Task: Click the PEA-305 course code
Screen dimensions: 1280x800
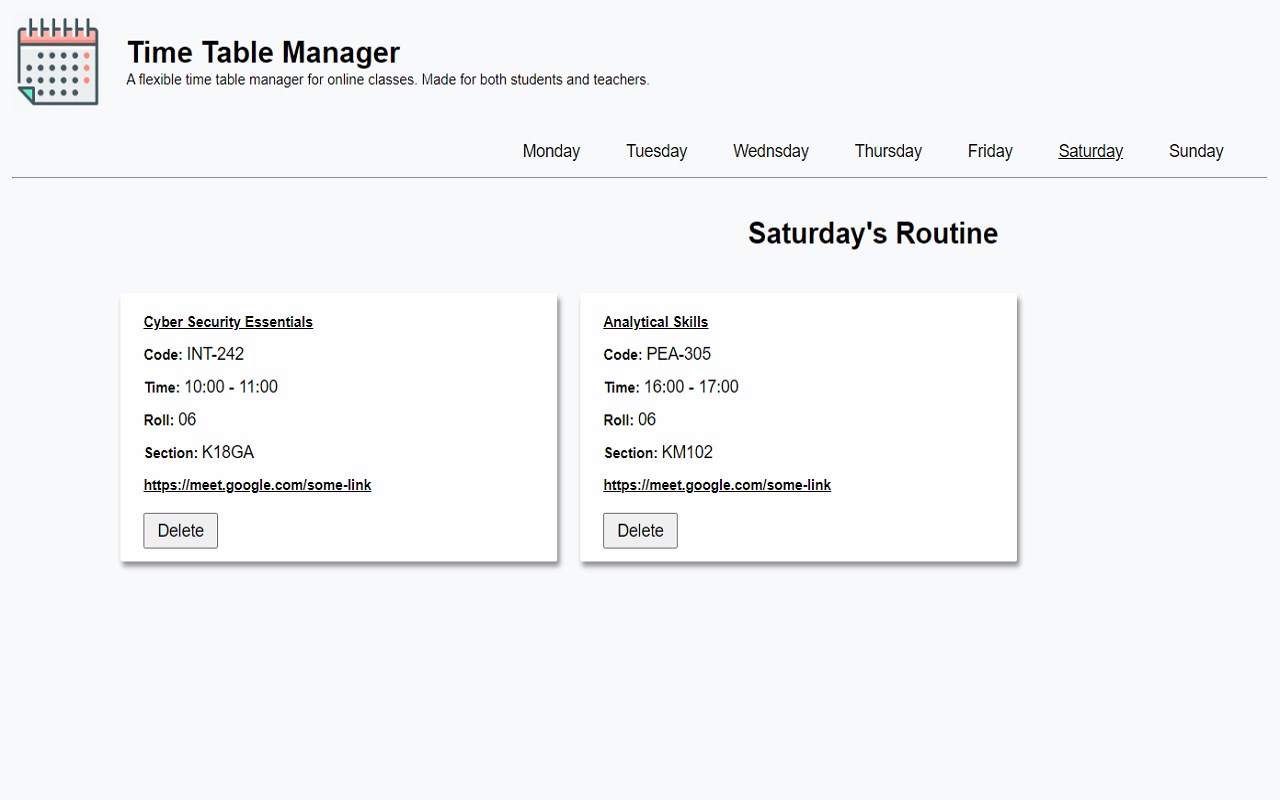Action: [x=678, y=354]
